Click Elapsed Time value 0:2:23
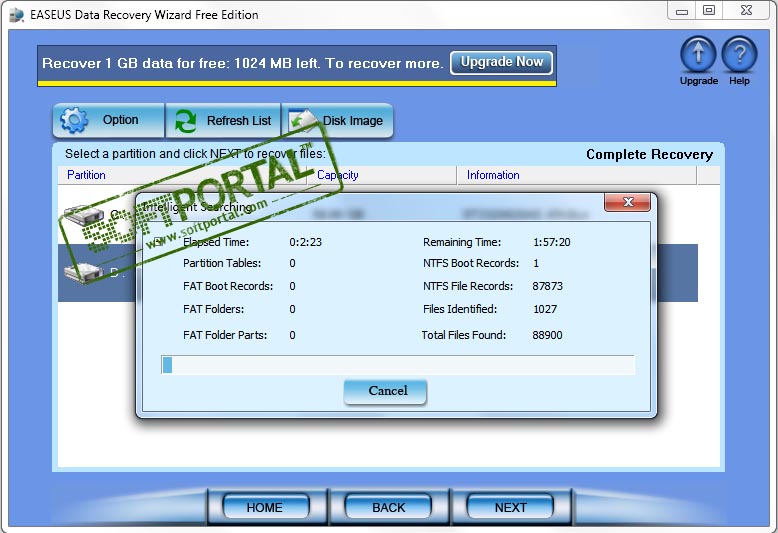The height and width of the screenshot is (533, 778). 306,242
